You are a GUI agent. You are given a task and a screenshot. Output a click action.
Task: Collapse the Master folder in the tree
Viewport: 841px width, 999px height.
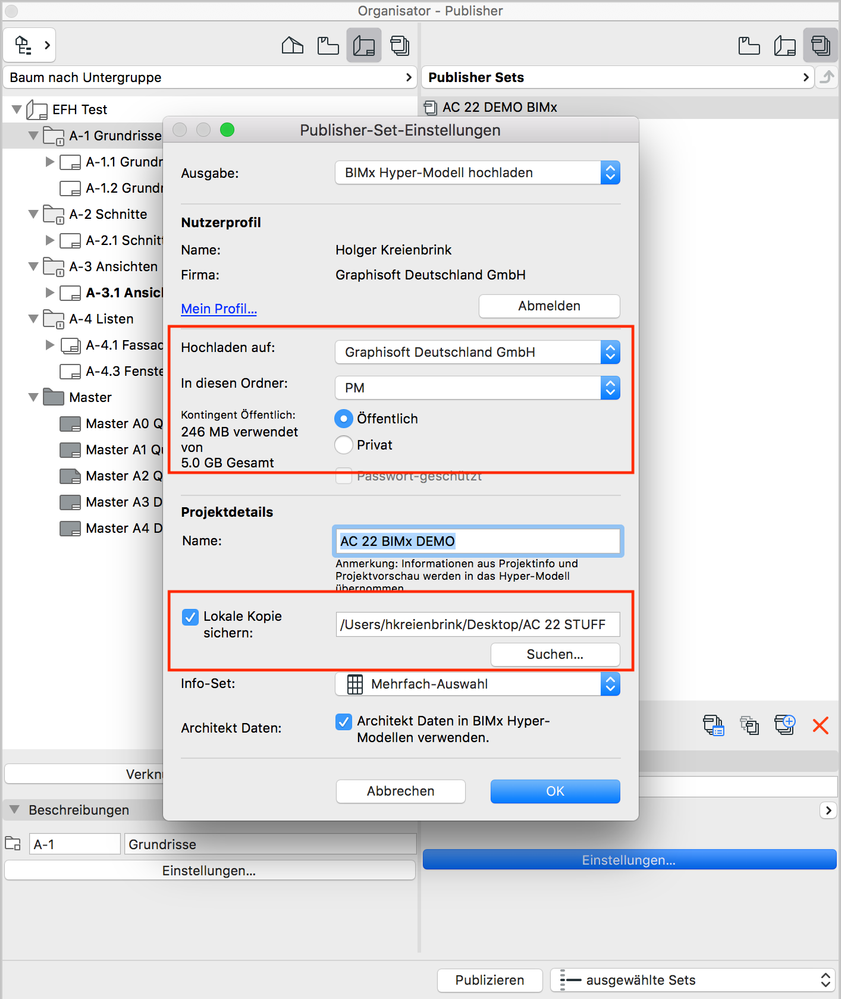(33, 397)
